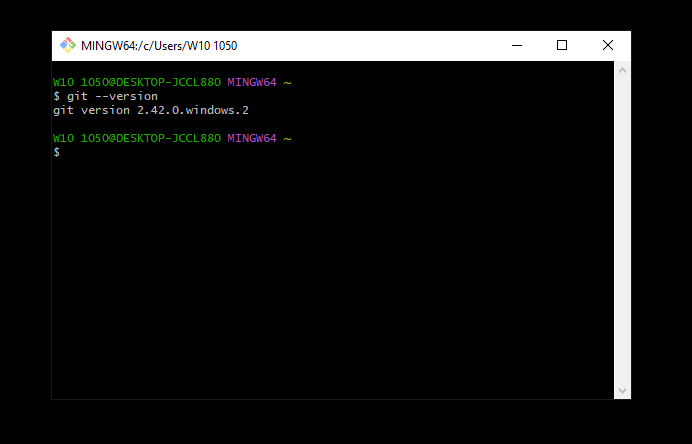This screenshot has width=692, height=444.
Task: Close the Git Bash window
Action: click(x=608, y=45)
